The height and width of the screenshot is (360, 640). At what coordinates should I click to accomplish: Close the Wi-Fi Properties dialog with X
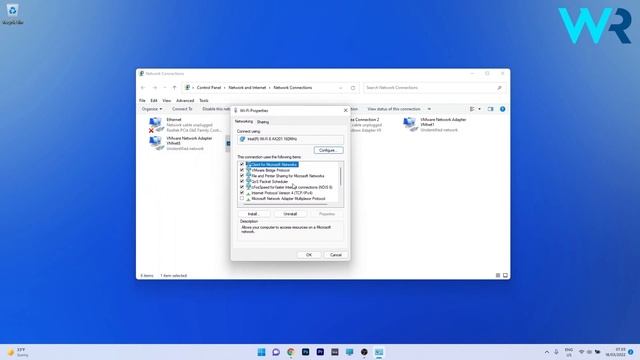coord(345,110)
